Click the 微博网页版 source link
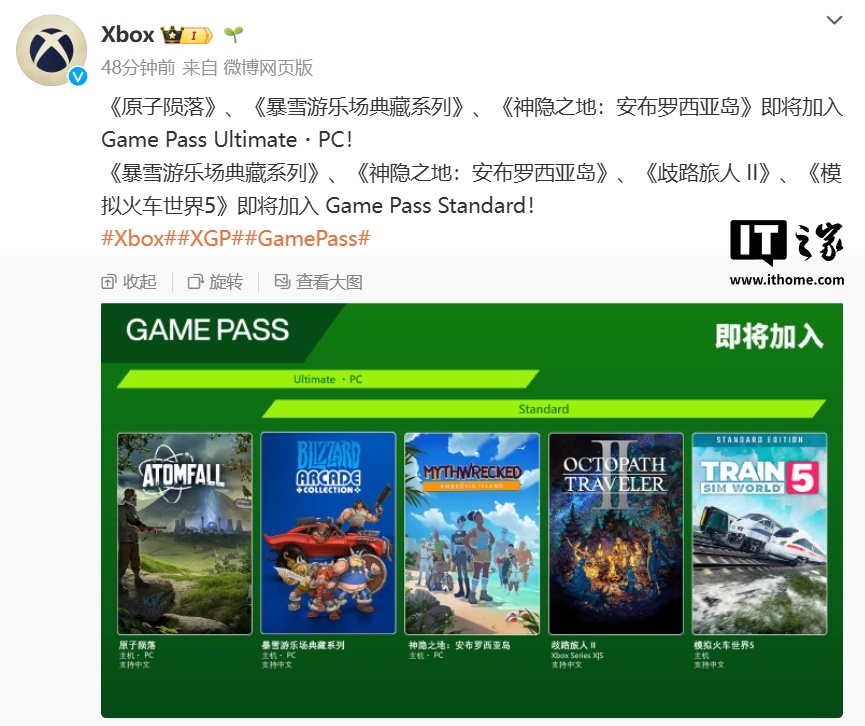 tap(268, 67)
